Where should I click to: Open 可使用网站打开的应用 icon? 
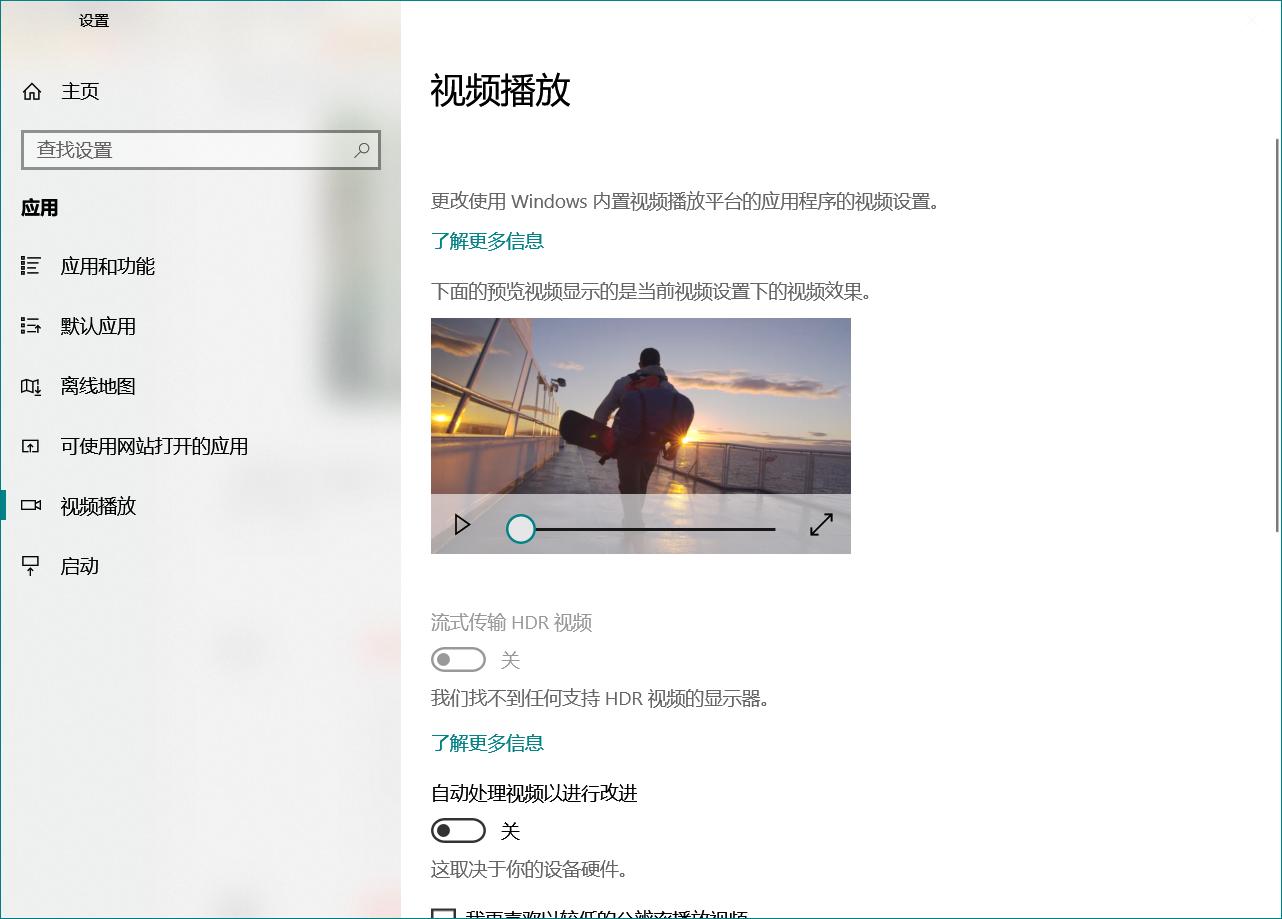(x=31, y=446)
